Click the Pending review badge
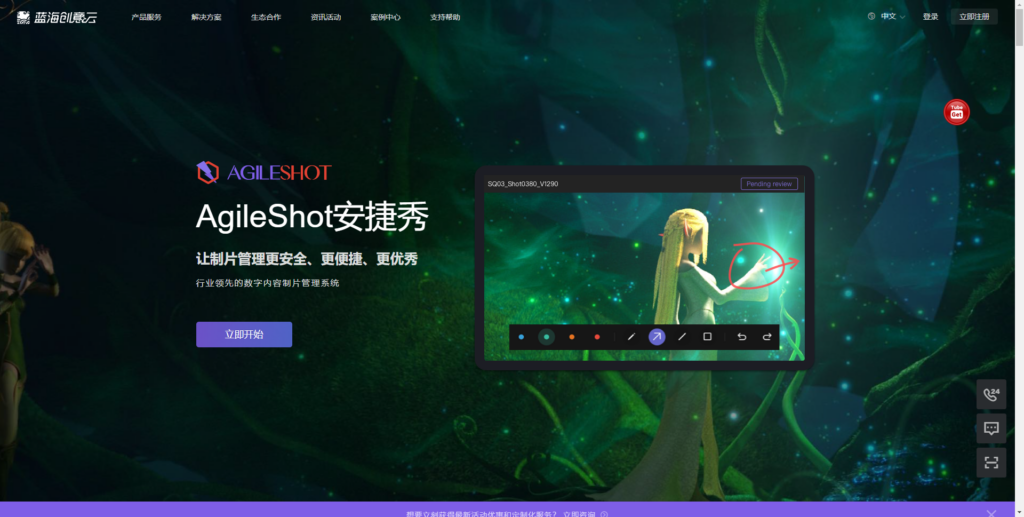1024x517 pixels. (769, 183)
